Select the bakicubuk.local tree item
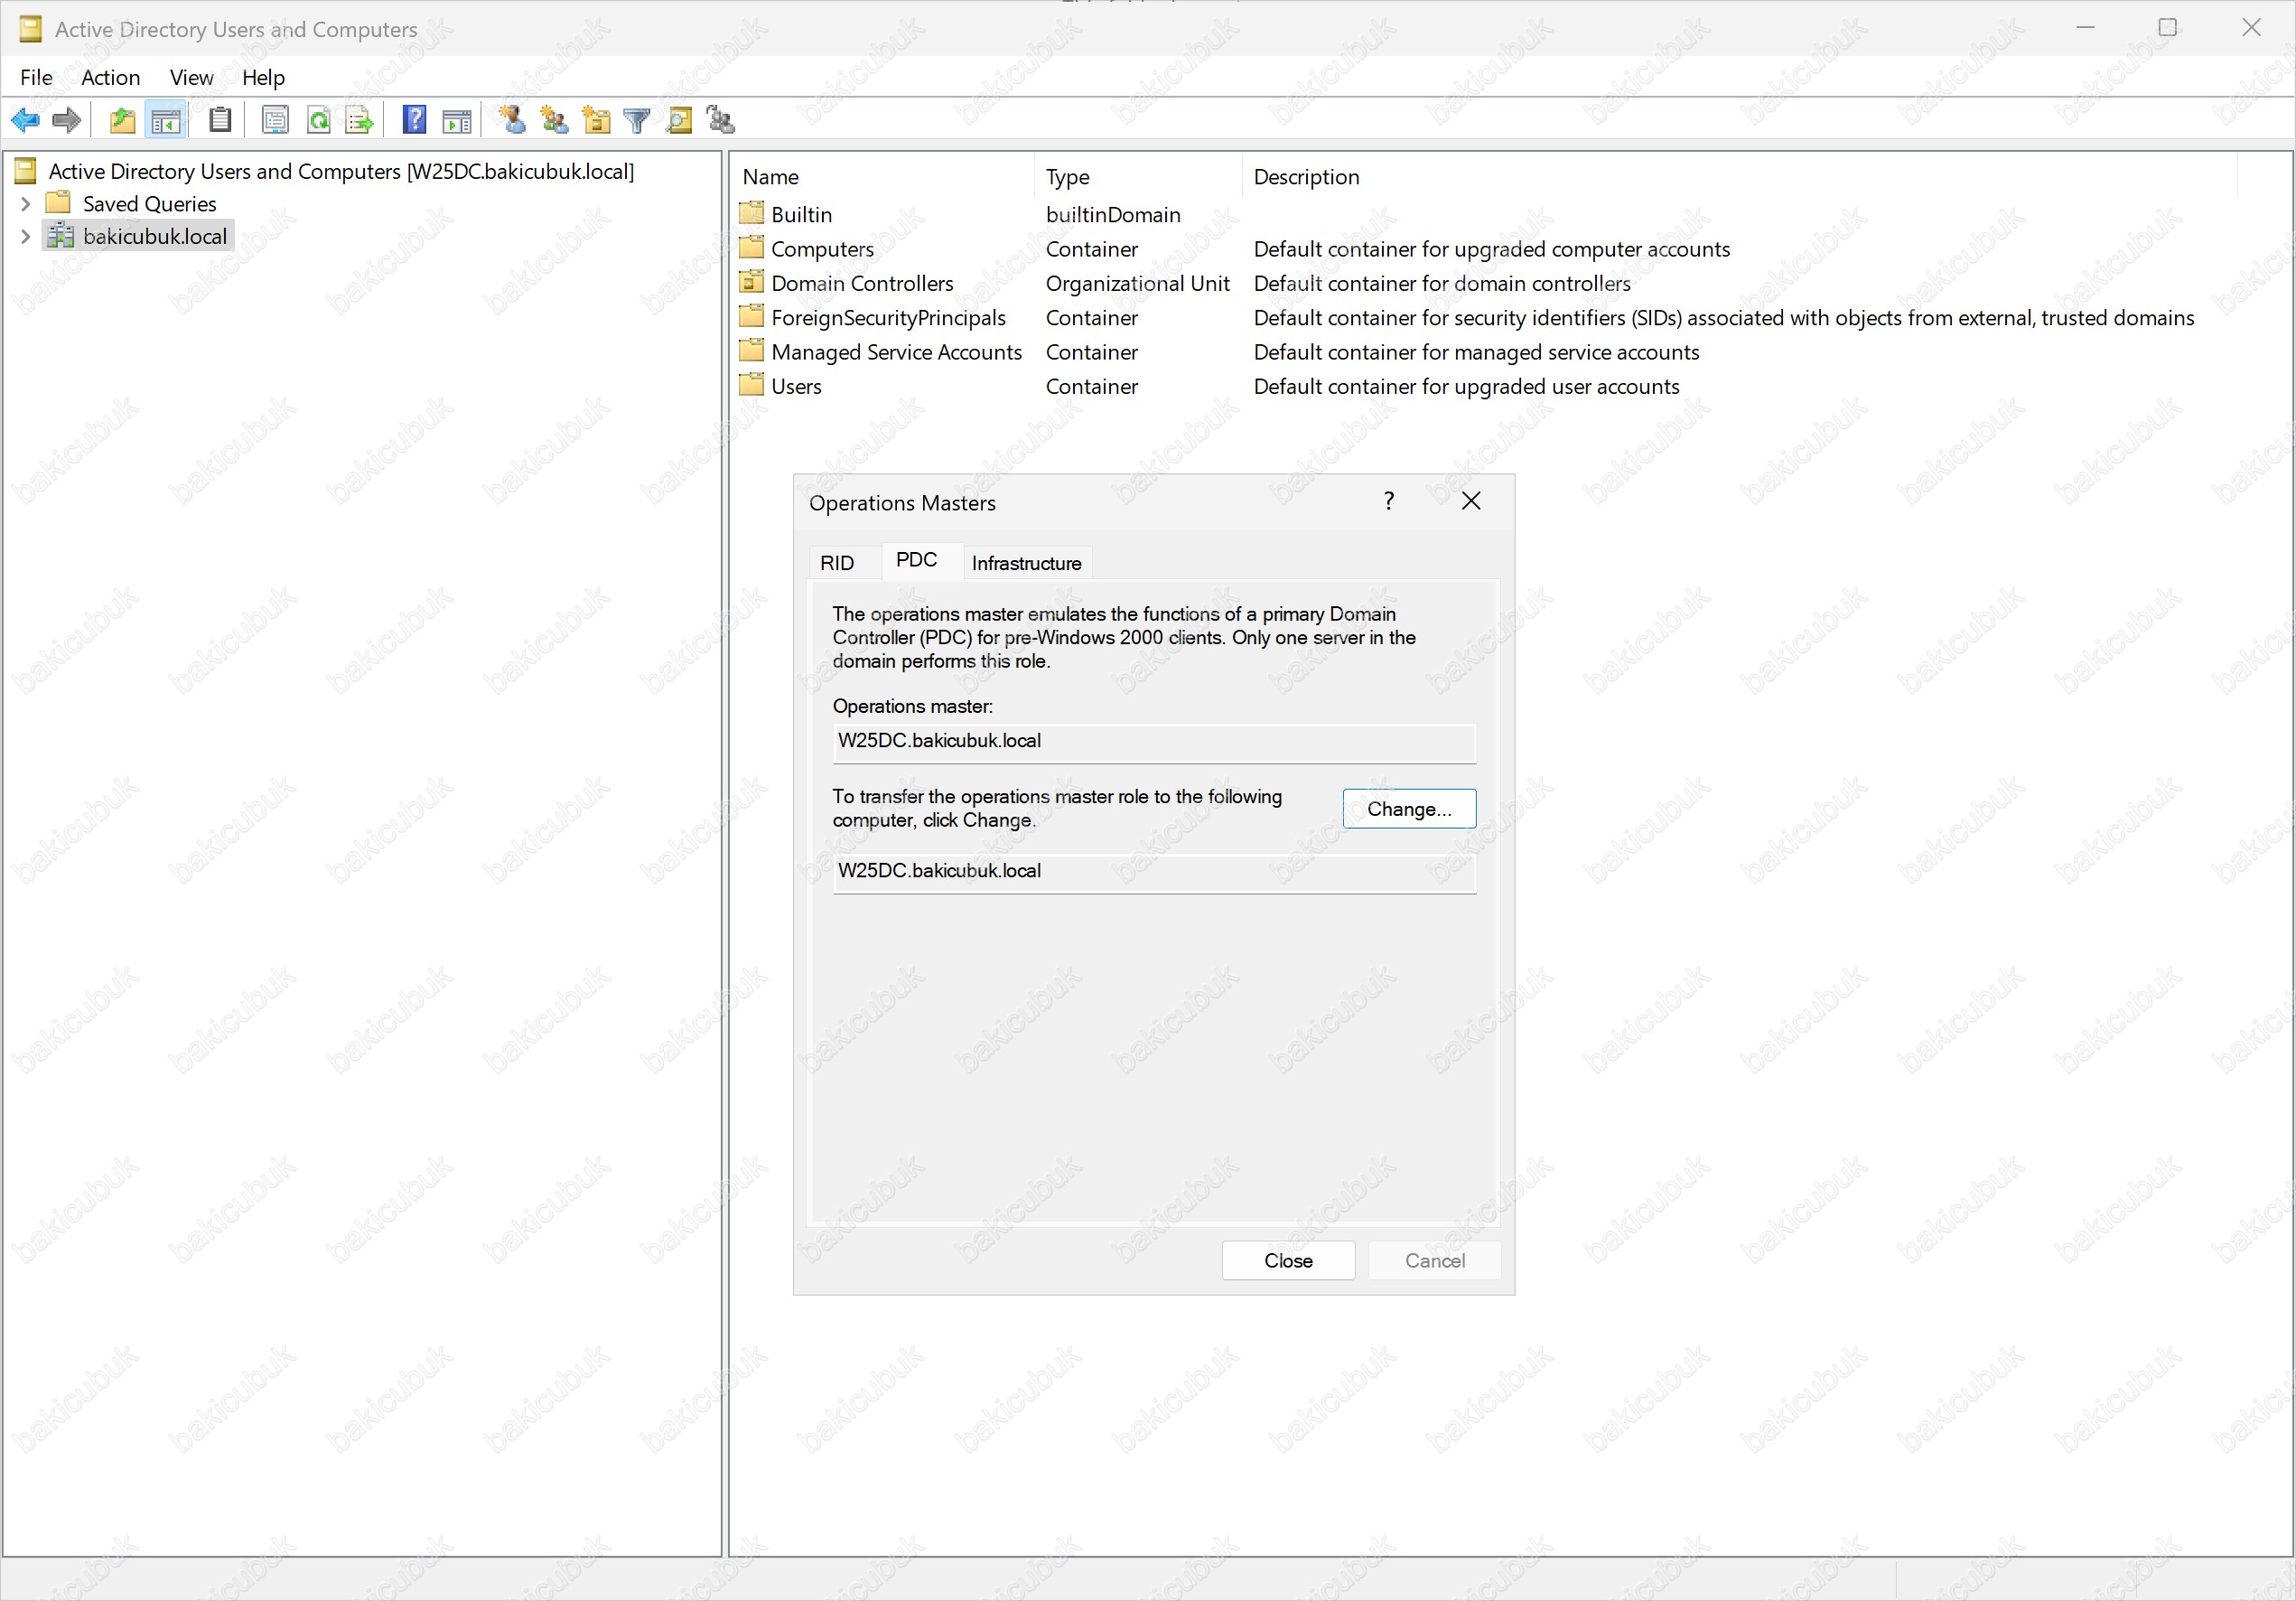The width and height of the screenshot is (2296, 1601). [155, 236]
